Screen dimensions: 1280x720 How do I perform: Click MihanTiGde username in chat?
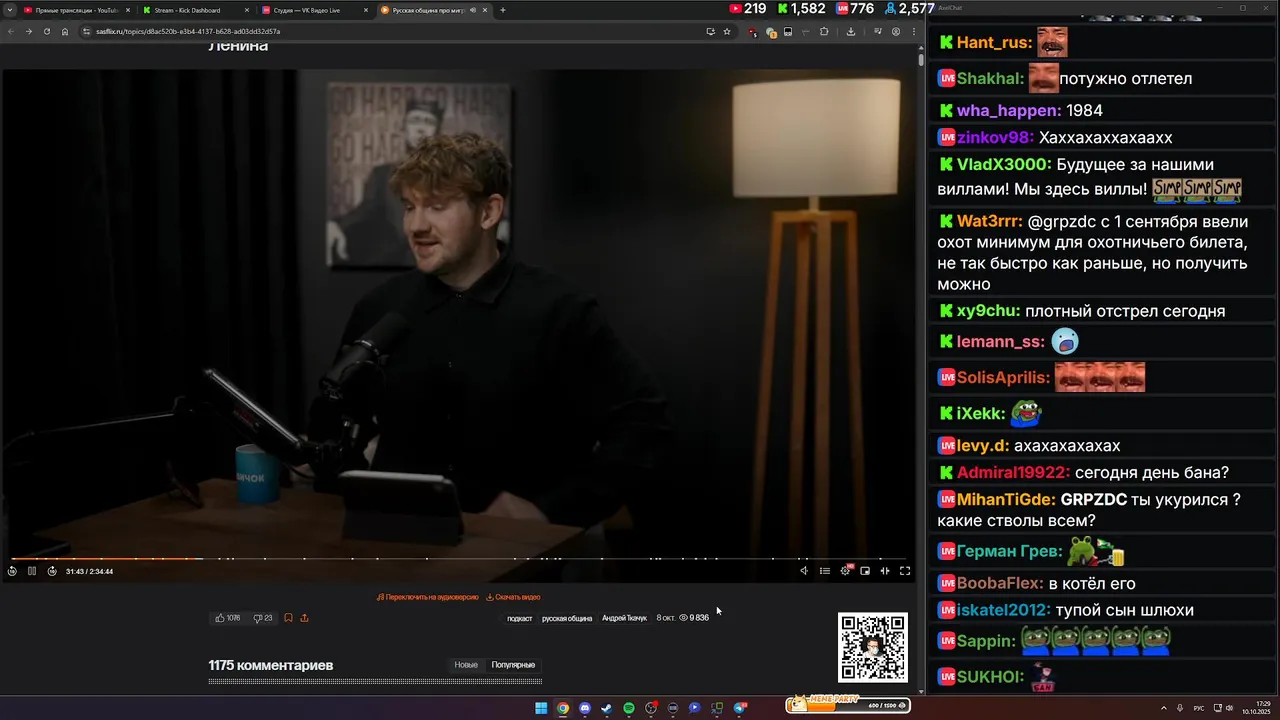coord(1006,499)
